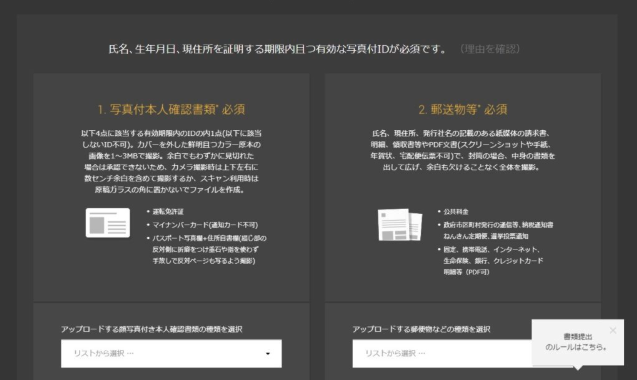Open the 理由を確認 link
This screenshot has width=637, height=380.
pos(490,50)
